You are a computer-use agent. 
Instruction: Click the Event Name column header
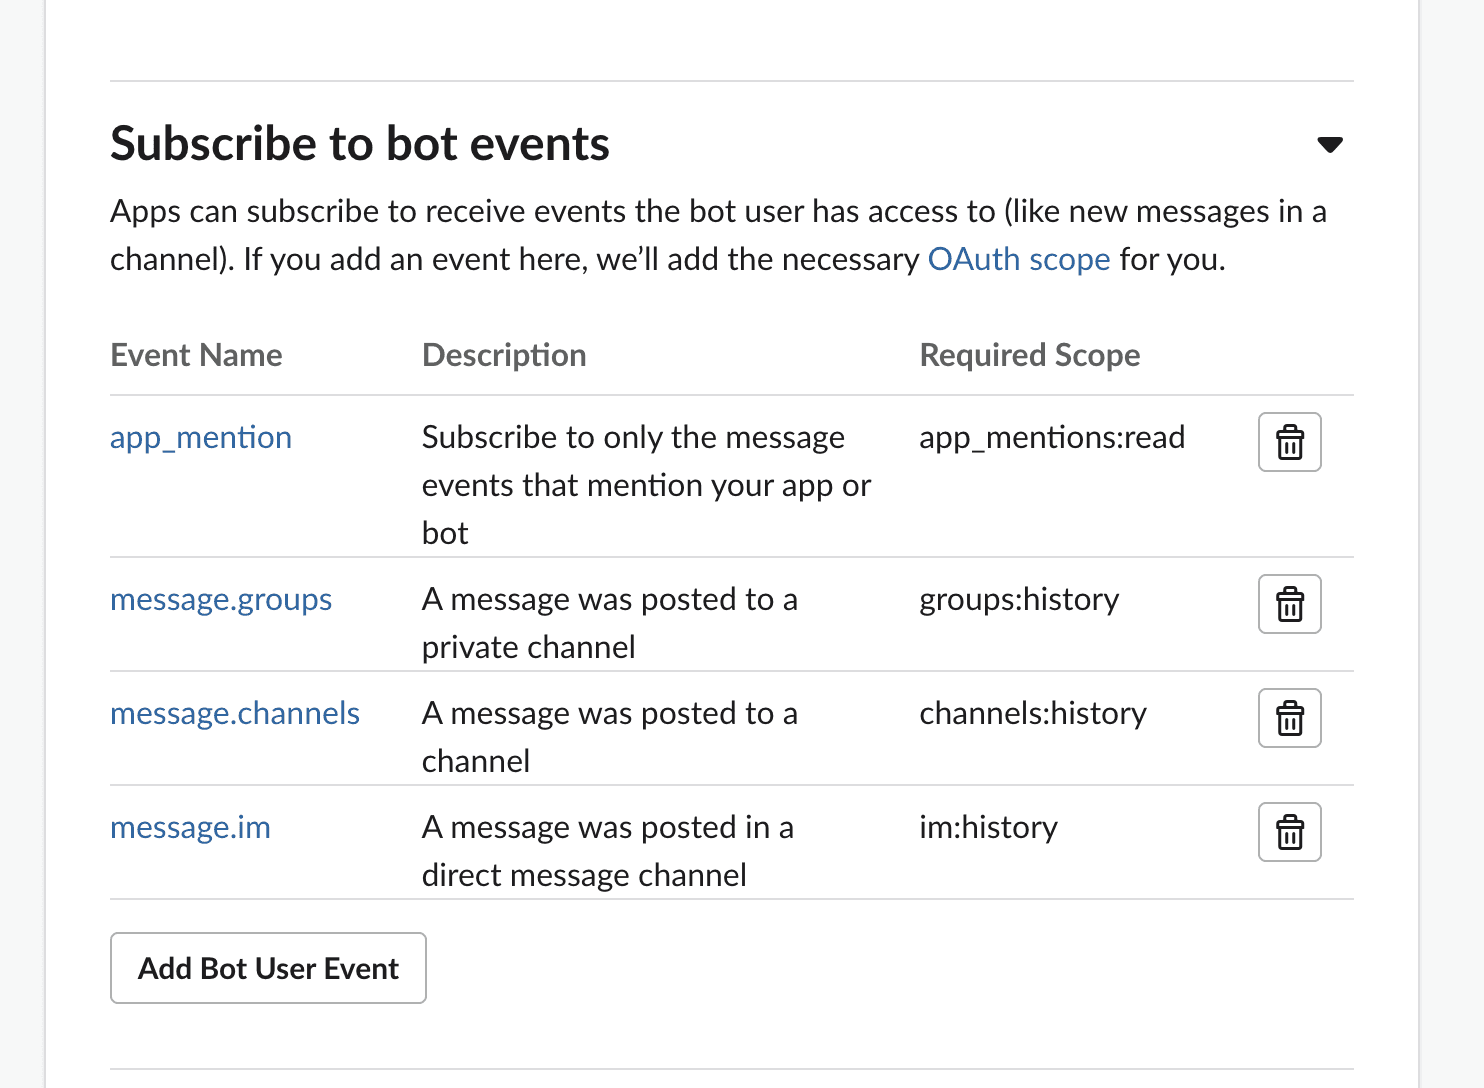coord(196,356)
